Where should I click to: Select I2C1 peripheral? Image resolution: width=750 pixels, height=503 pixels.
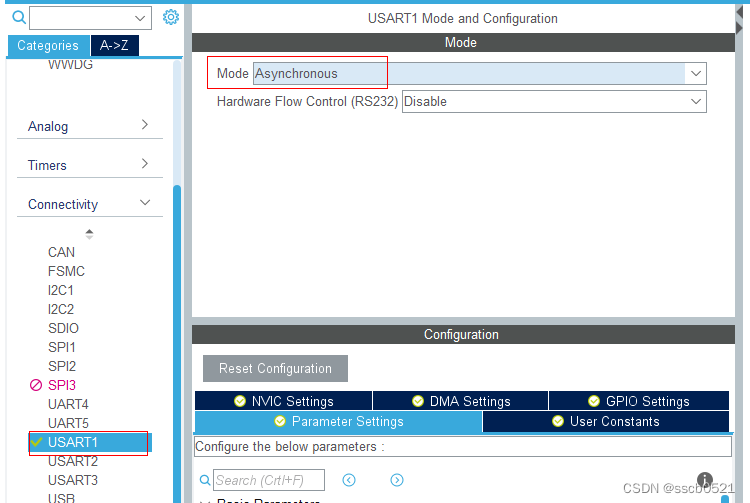pos(60,290)
